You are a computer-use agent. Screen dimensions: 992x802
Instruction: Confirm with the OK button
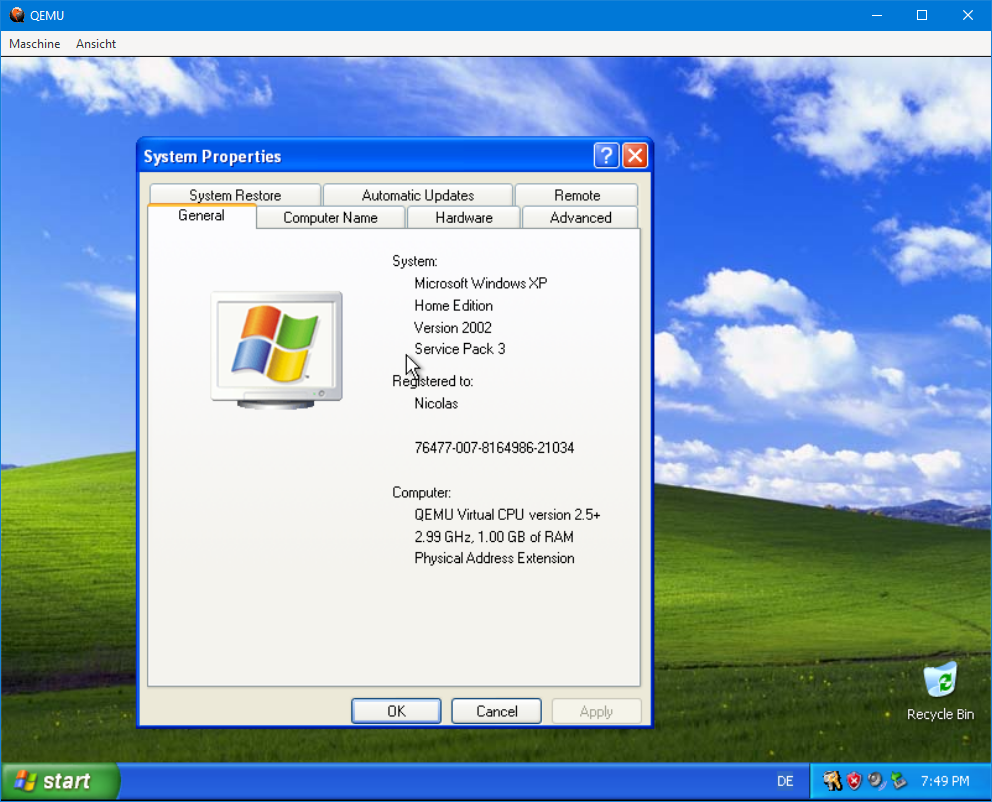[396, 711]
